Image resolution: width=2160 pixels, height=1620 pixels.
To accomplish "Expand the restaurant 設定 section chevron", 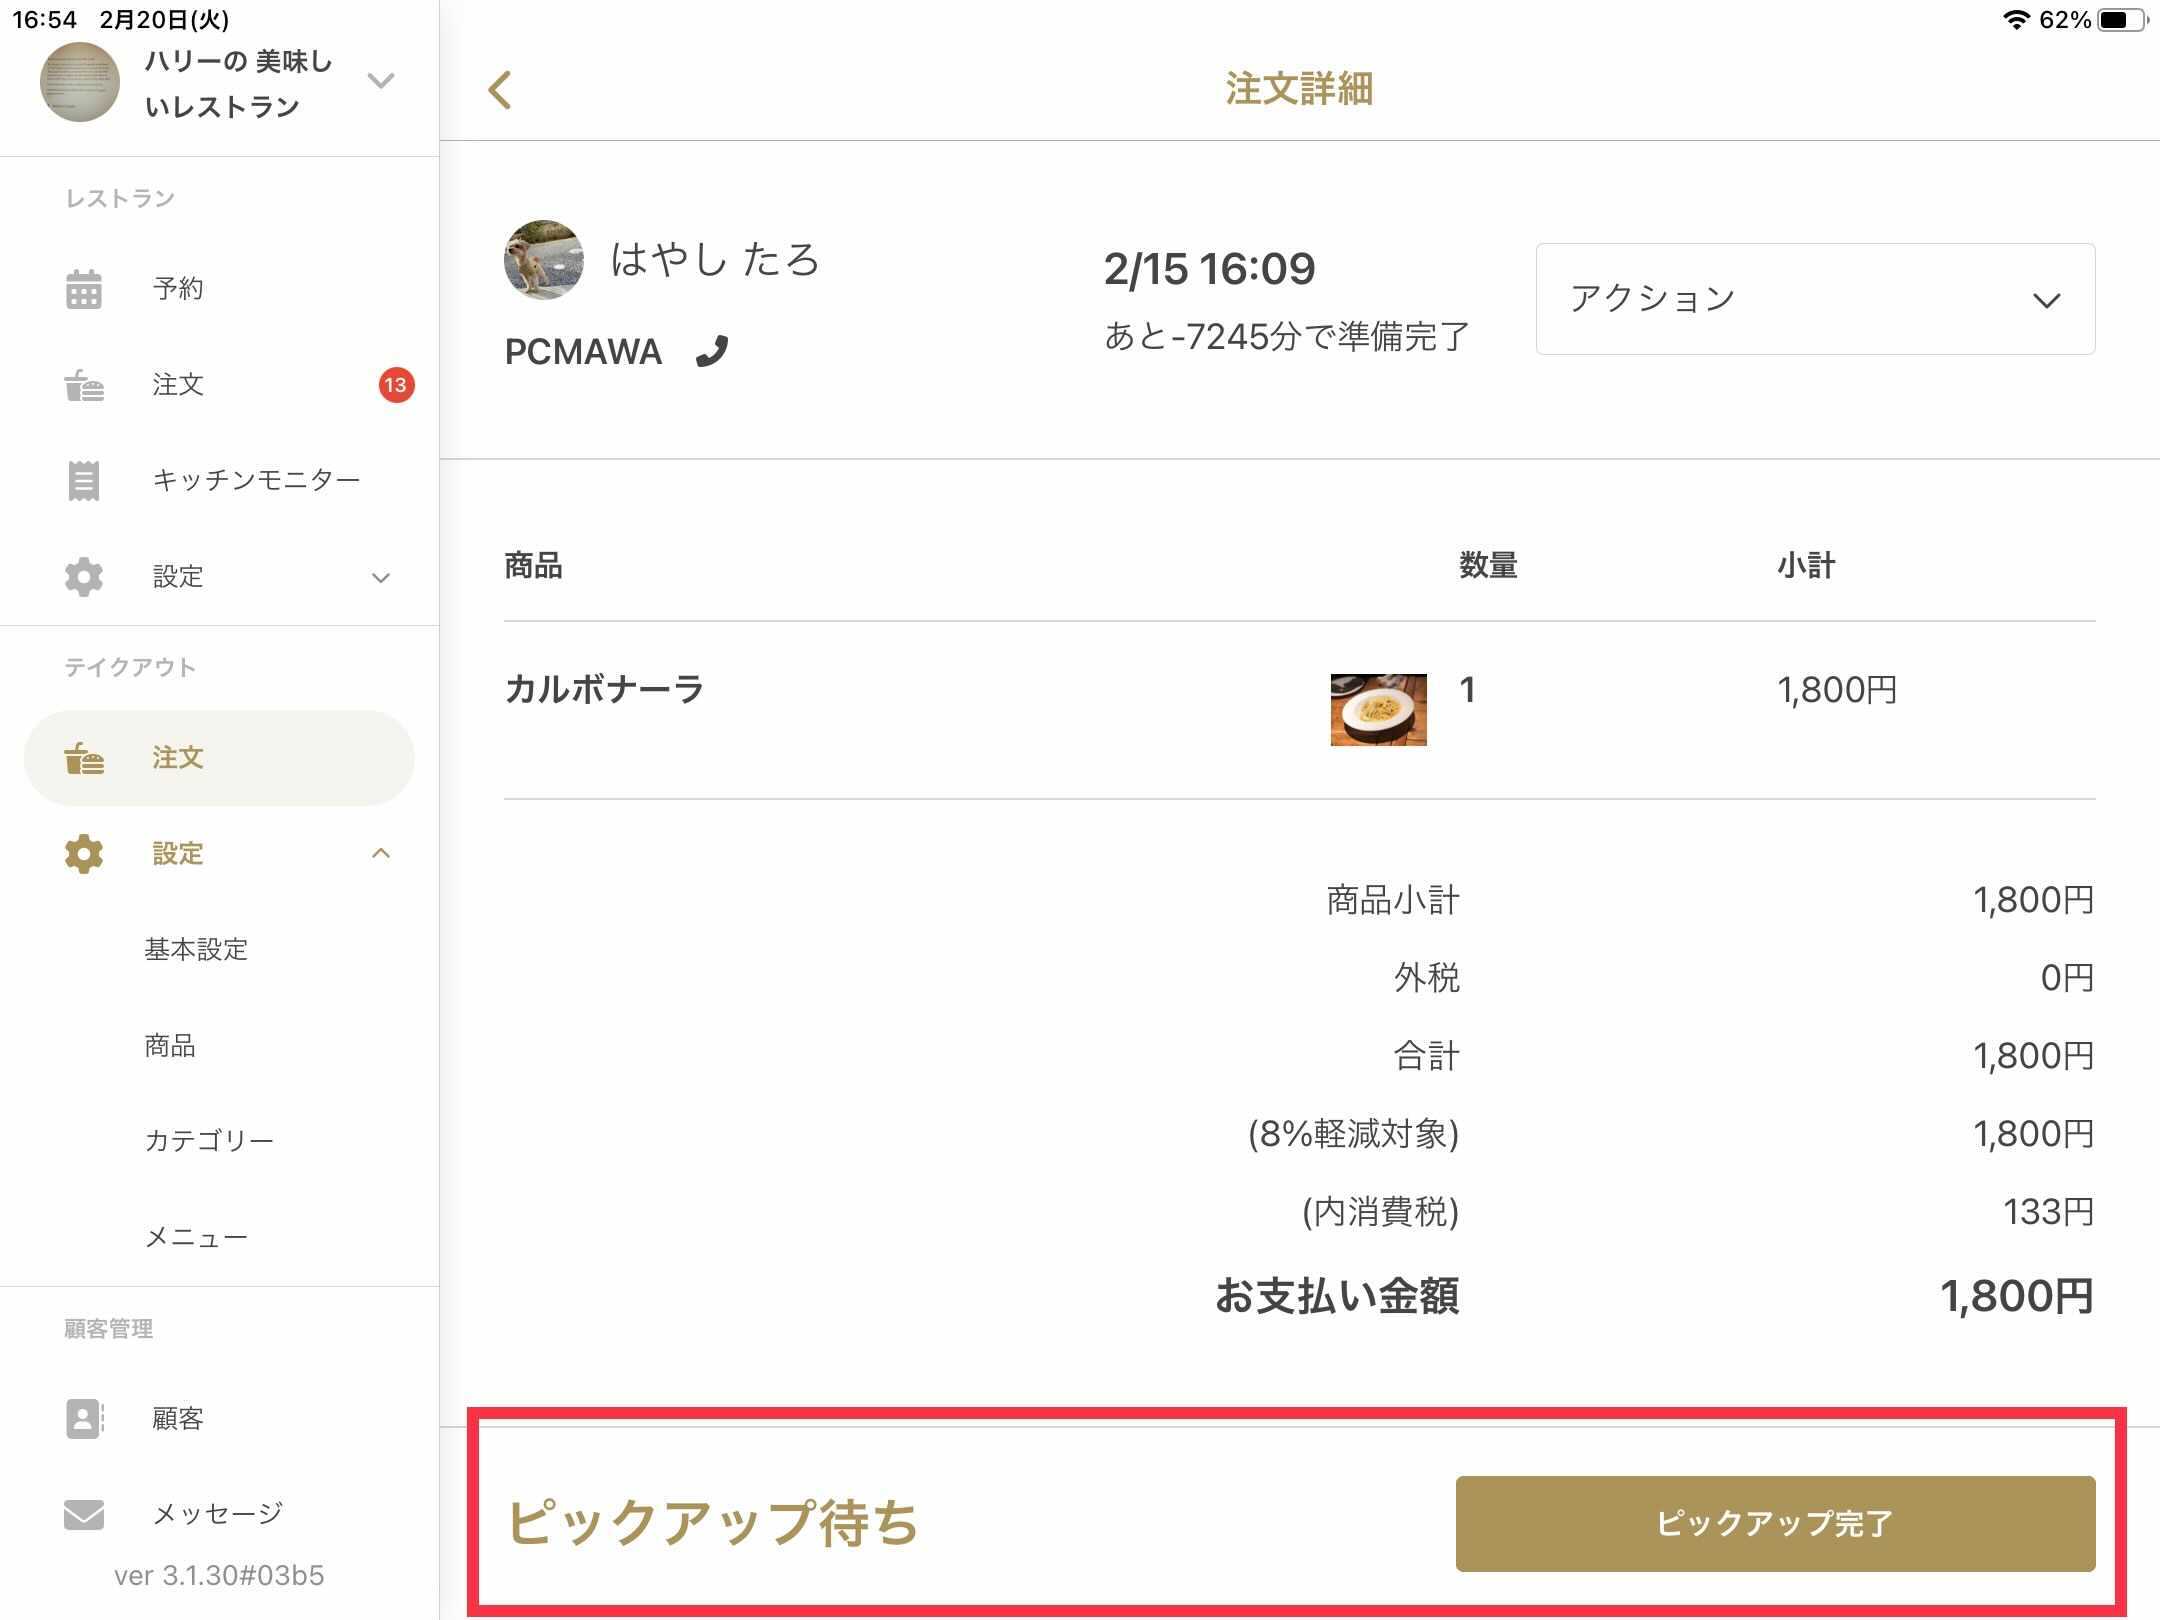I will tap(381, 577).
